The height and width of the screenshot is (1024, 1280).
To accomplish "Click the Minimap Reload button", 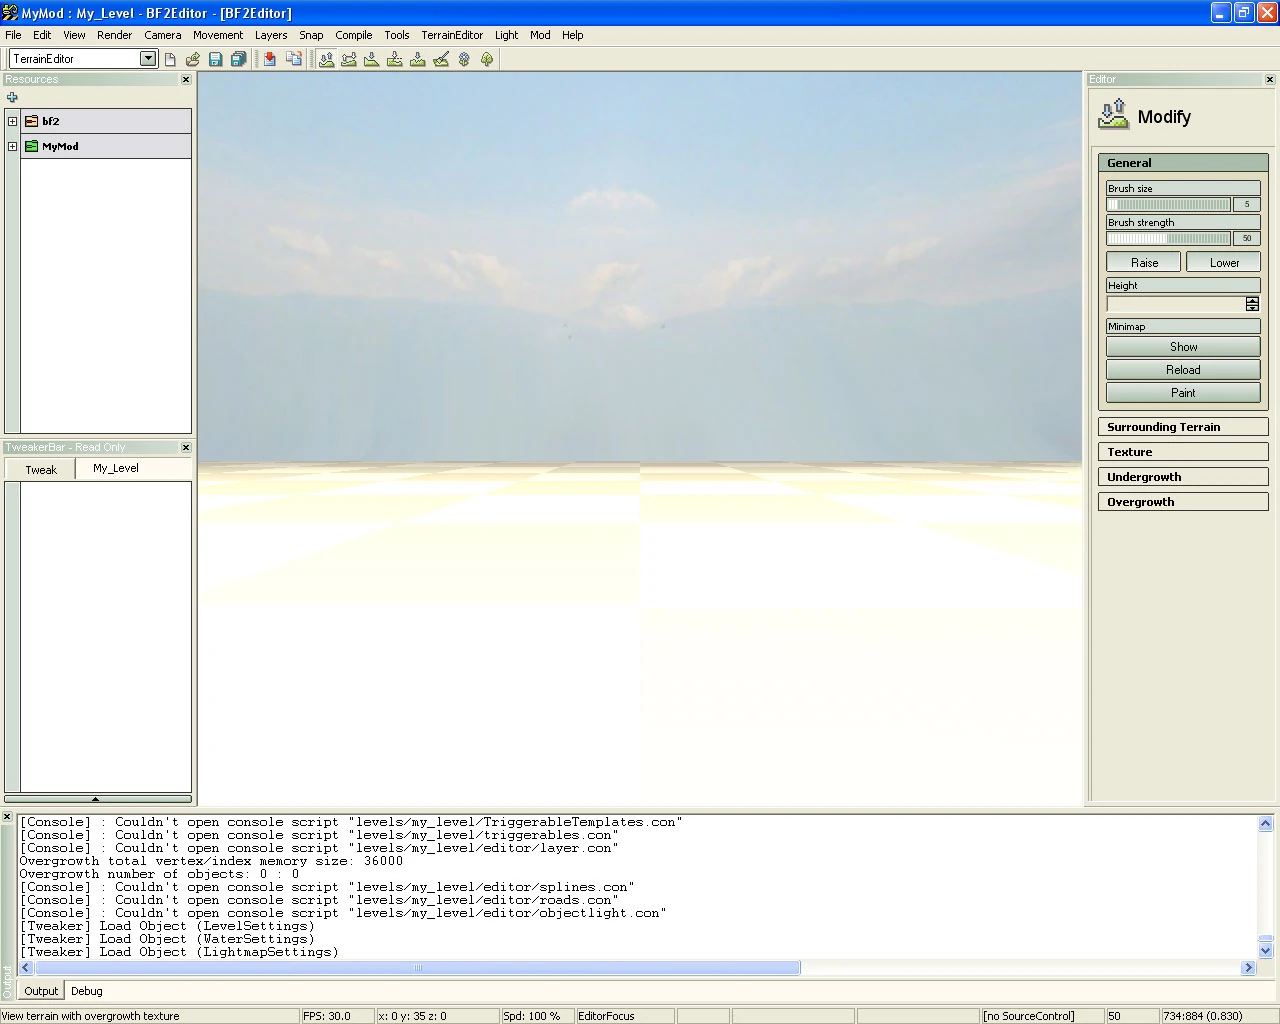I will click(1183, 370).
